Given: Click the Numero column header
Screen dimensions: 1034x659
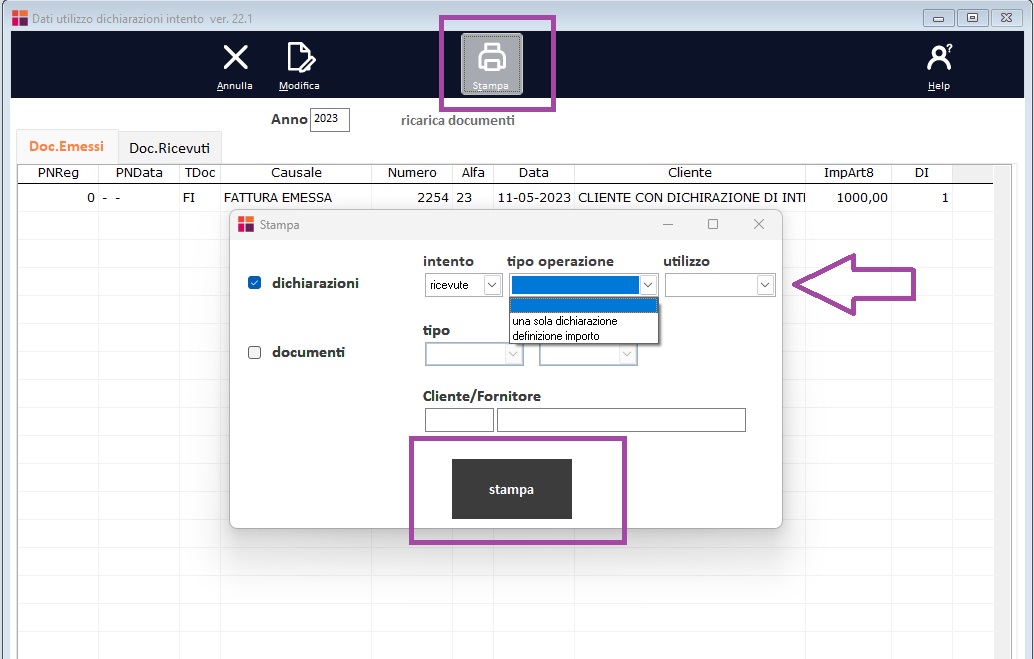Looking at the screenshot, I should 412,173.
